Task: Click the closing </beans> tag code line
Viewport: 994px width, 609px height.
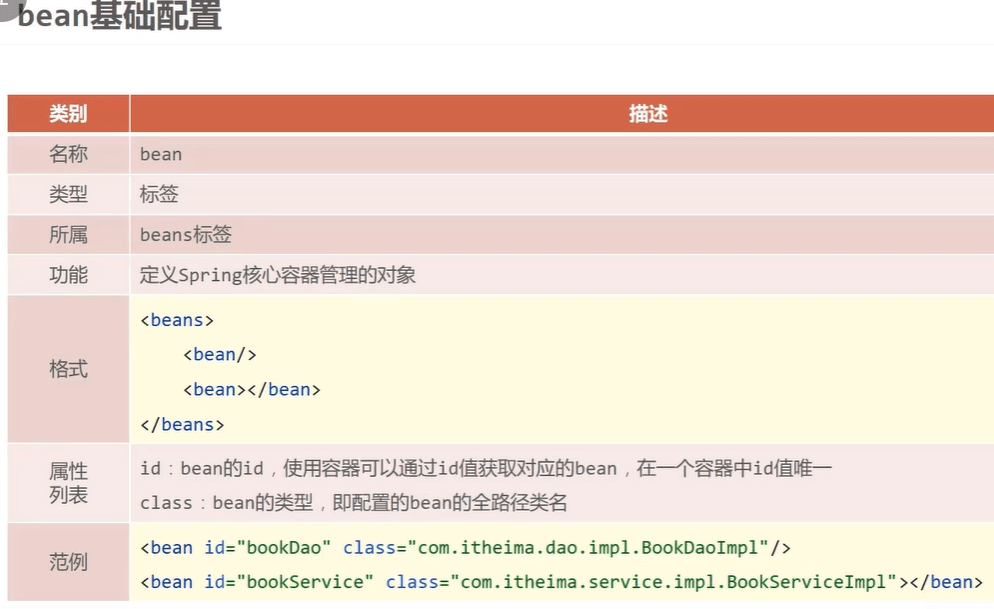Action: 182,424
